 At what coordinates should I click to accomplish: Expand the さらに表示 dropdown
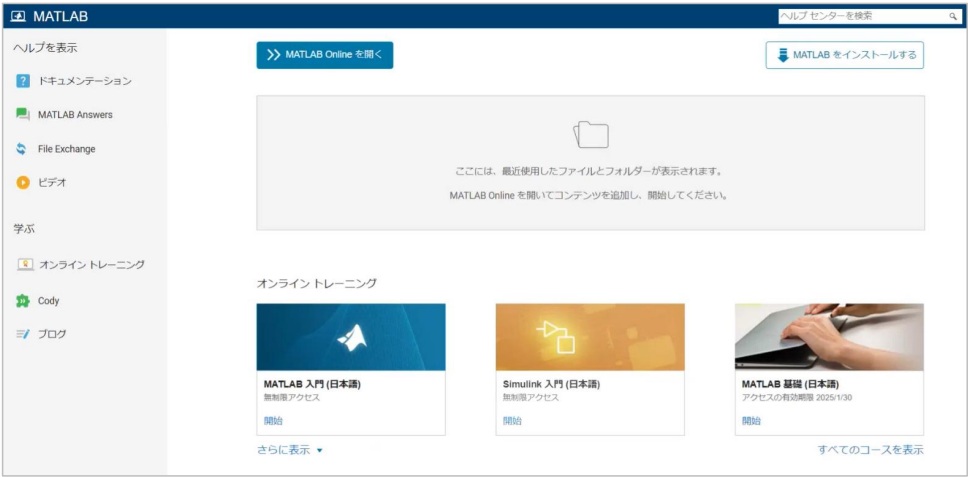click(290, 450)
